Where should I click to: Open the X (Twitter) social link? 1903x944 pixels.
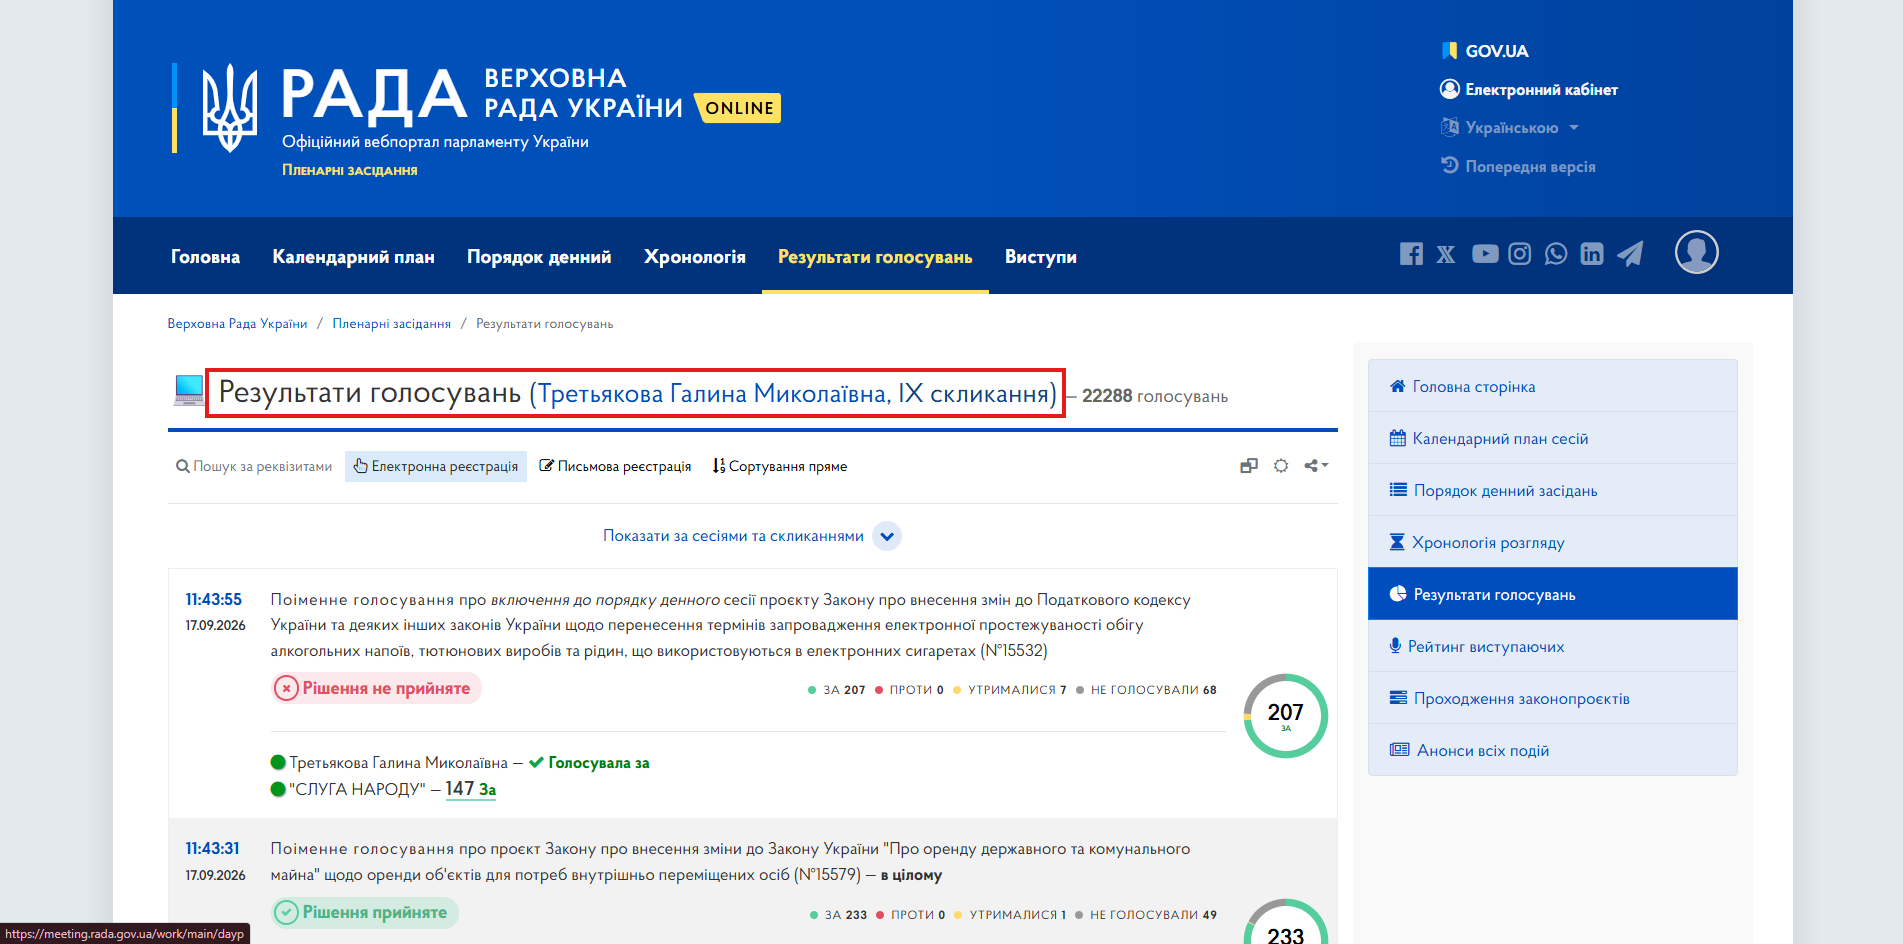pos(1446,254)
